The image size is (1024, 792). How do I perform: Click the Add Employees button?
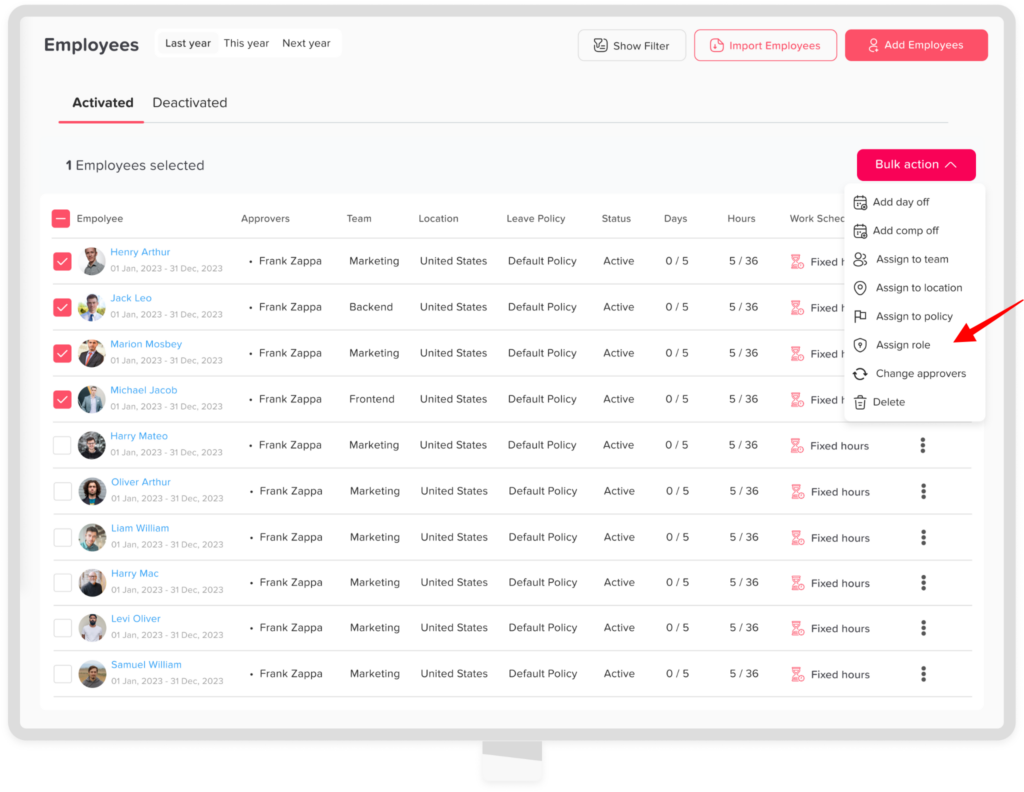[x=916, y=45]
